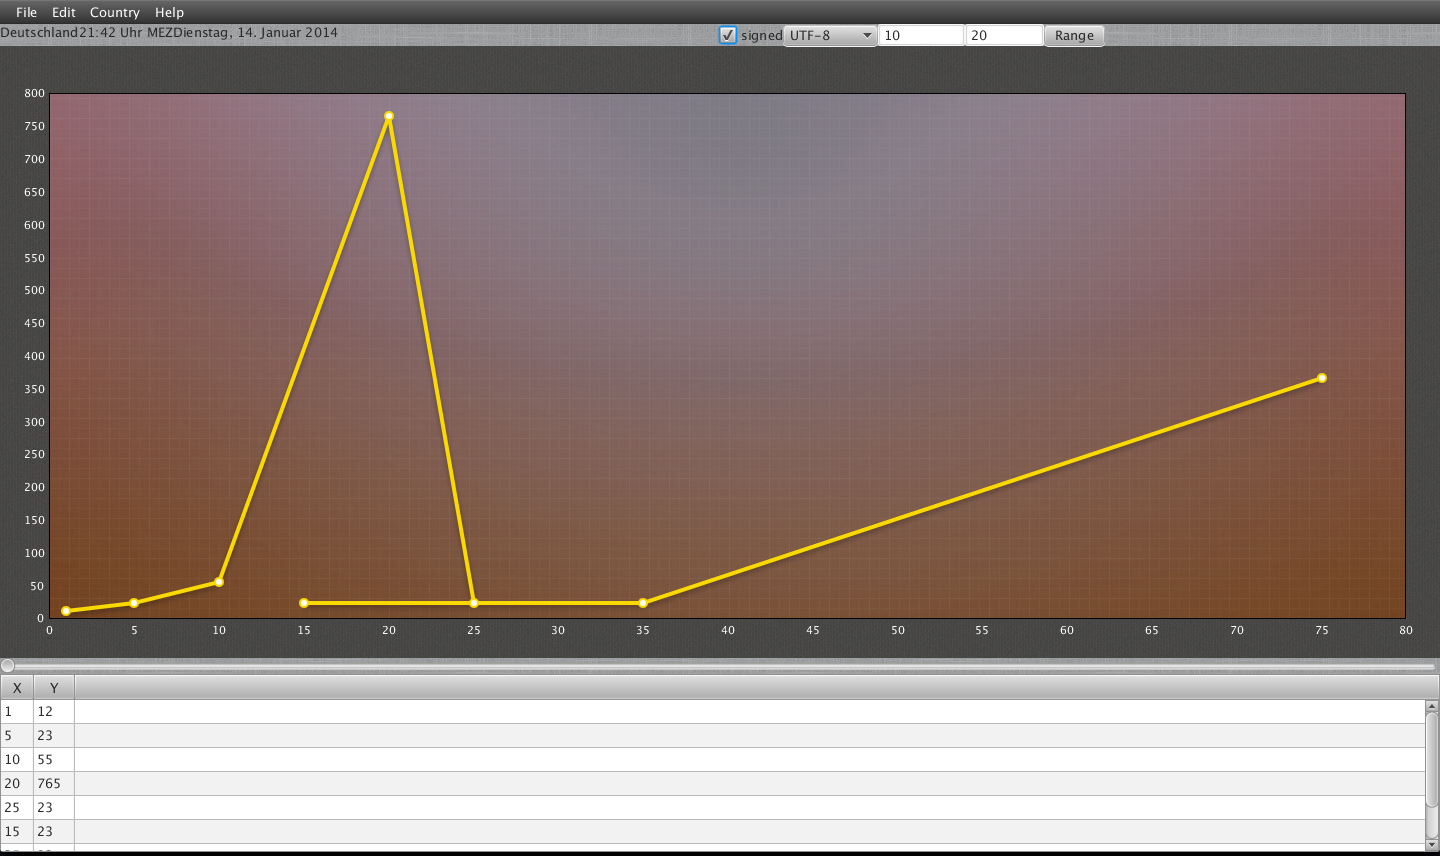Viewport: 1440px width, 856px height.
Task: Open the Country menu
Action: point(114,12)
